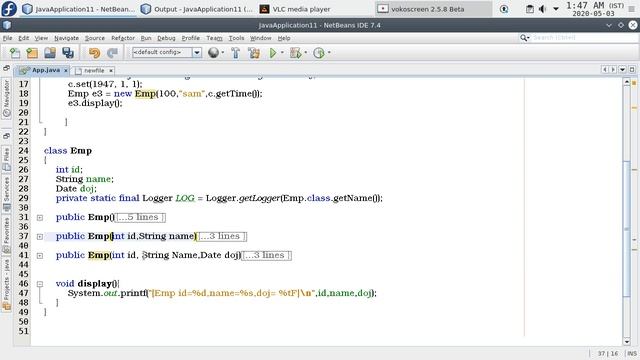Maximize the editor window button

632,70
